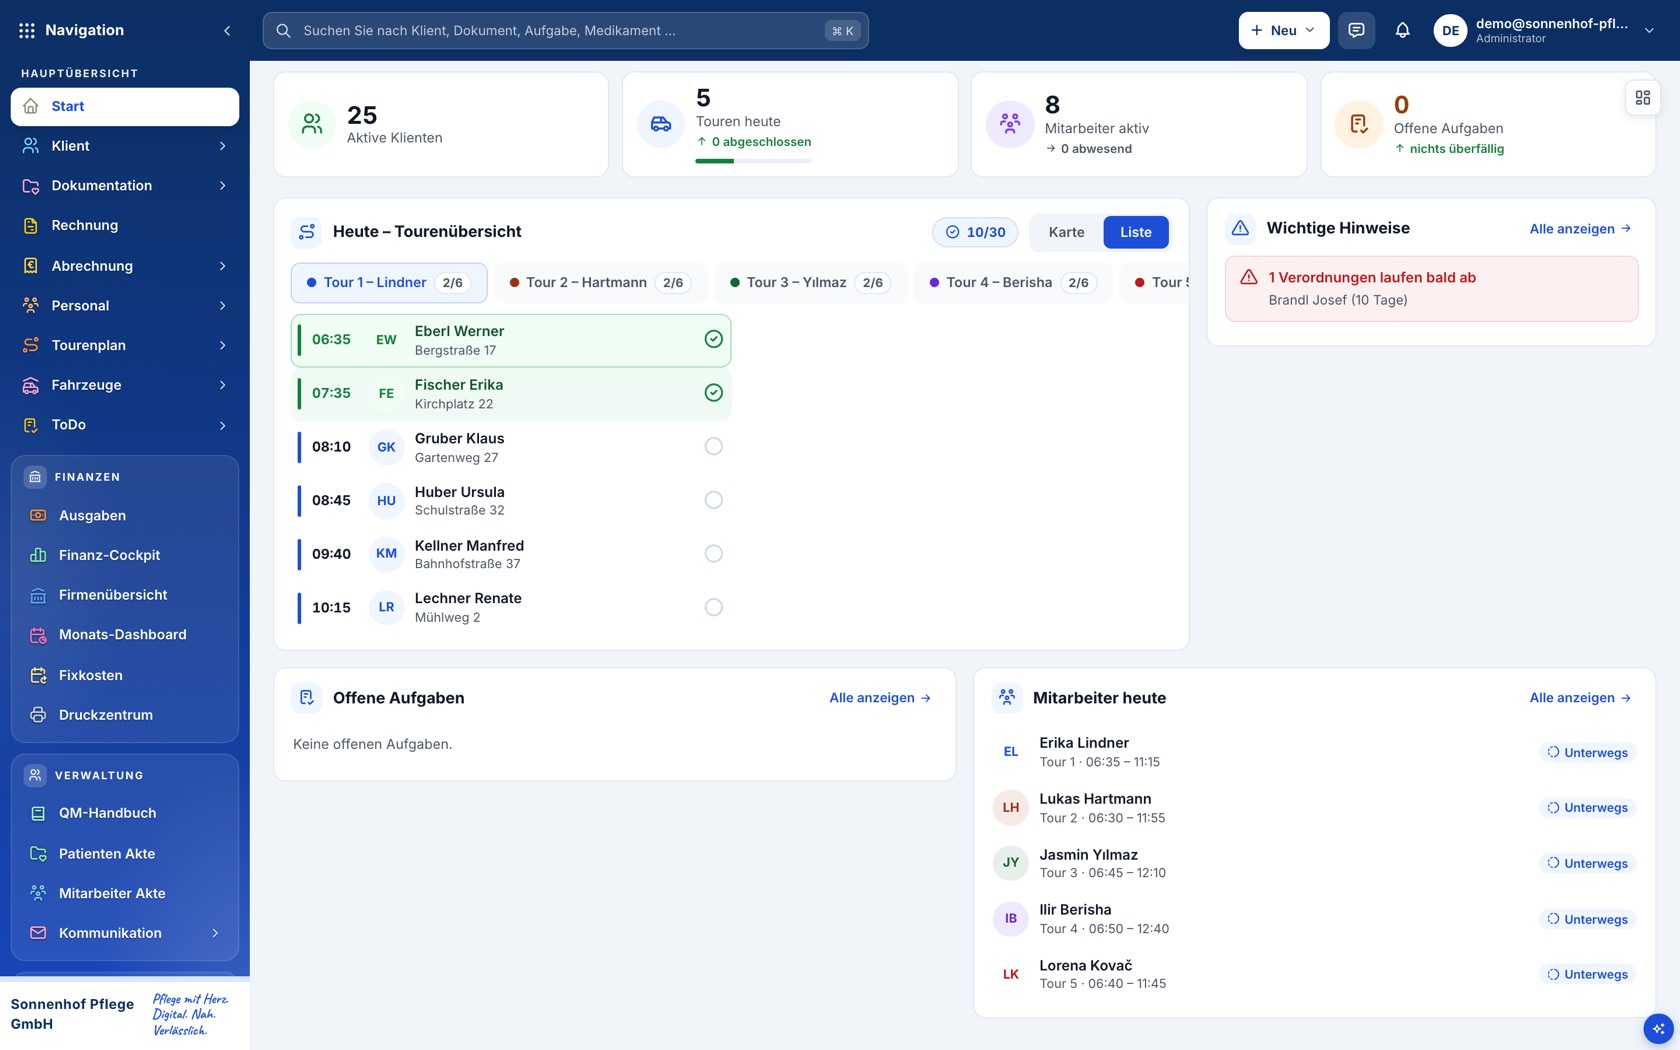Viewport: 1680px width, 1050px height.
Task: Select the Tour 3 – Yılmaz tab
Action: [810, 283]
